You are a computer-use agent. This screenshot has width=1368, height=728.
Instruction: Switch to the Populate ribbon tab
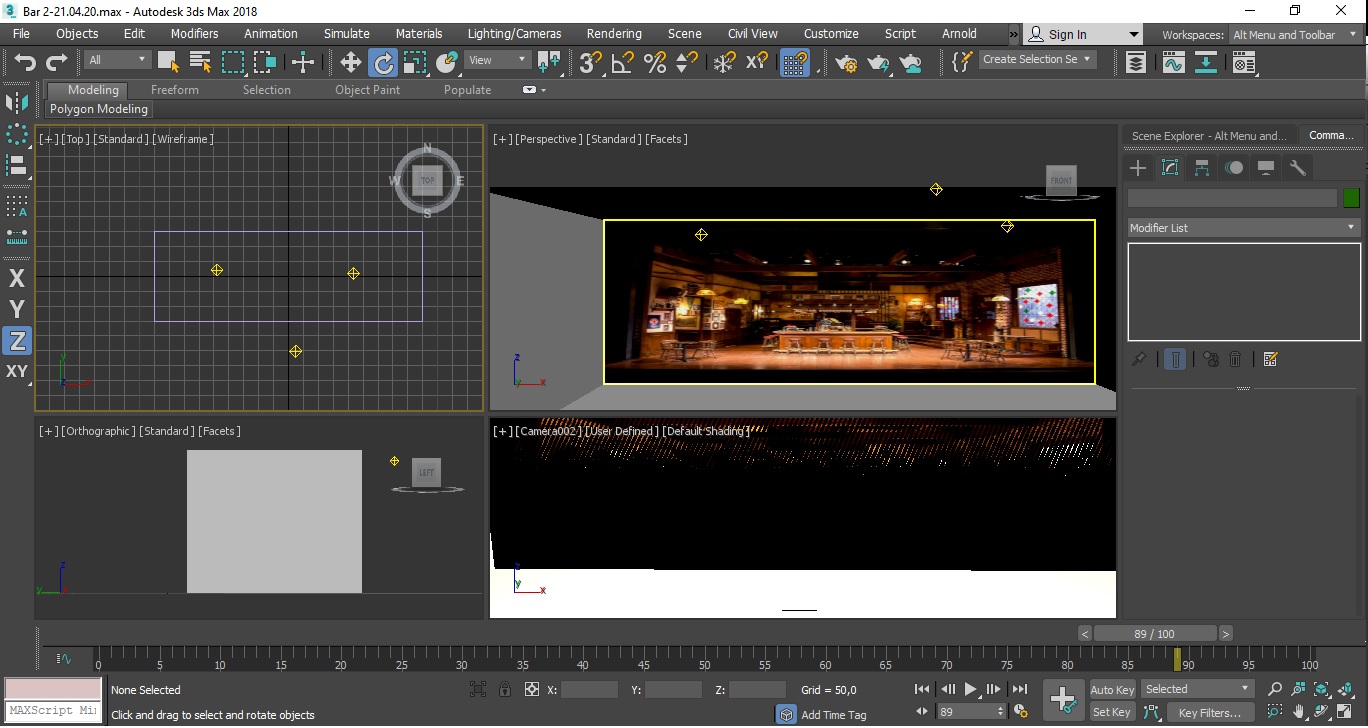pos(467,90)
